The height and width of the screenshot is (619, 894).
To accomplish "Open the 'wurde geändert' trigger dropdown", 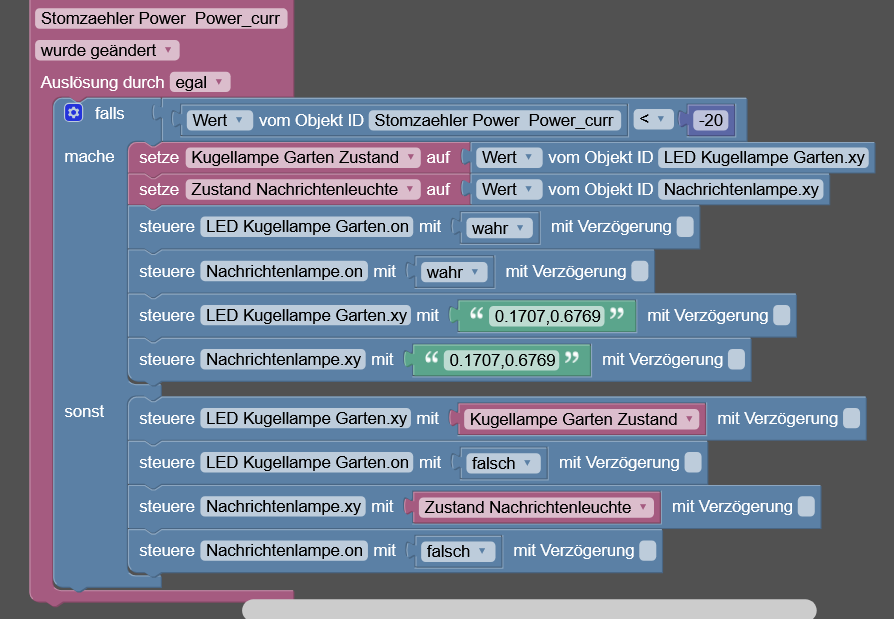I will click(x=107, y=50).
